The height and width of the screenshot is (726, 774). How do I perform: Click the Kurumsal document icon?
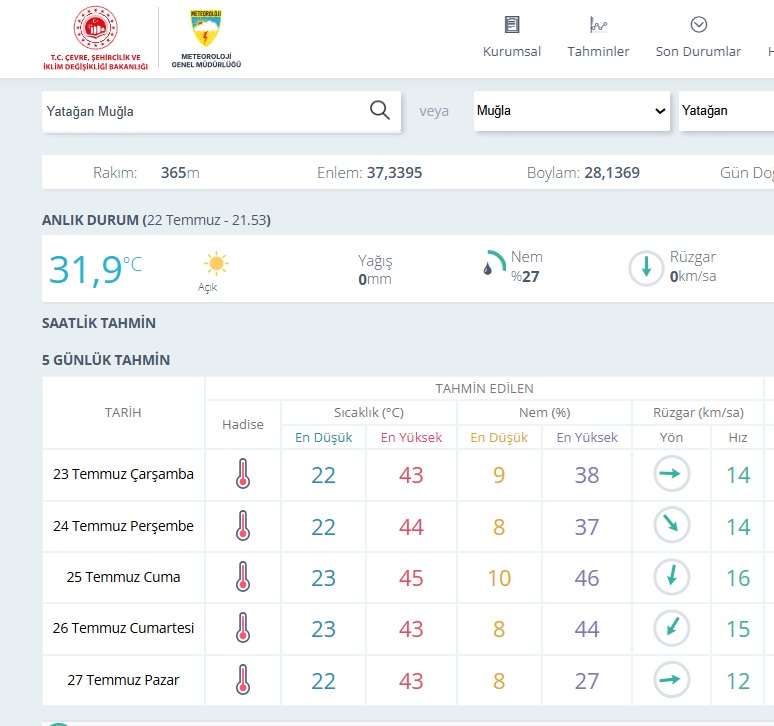tap(512, 25)
